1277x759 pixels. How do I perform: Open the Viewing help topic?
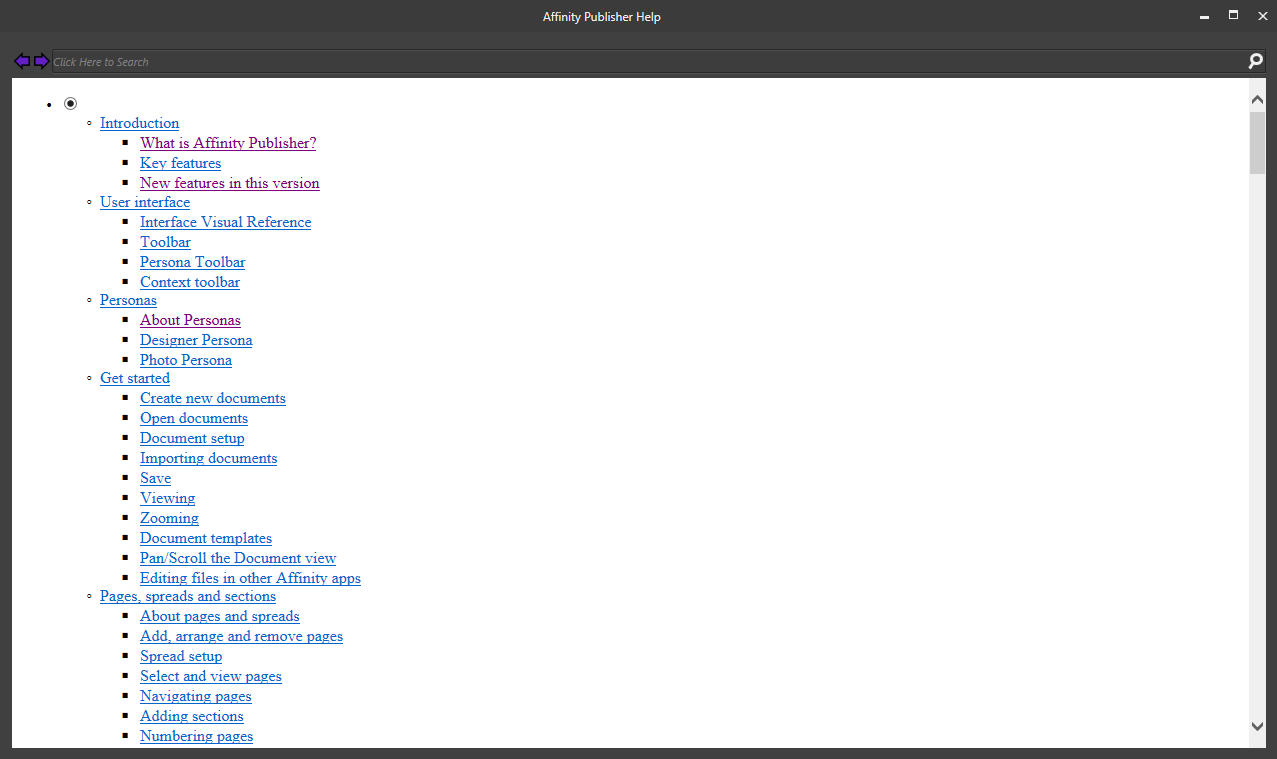click(167, 498)
